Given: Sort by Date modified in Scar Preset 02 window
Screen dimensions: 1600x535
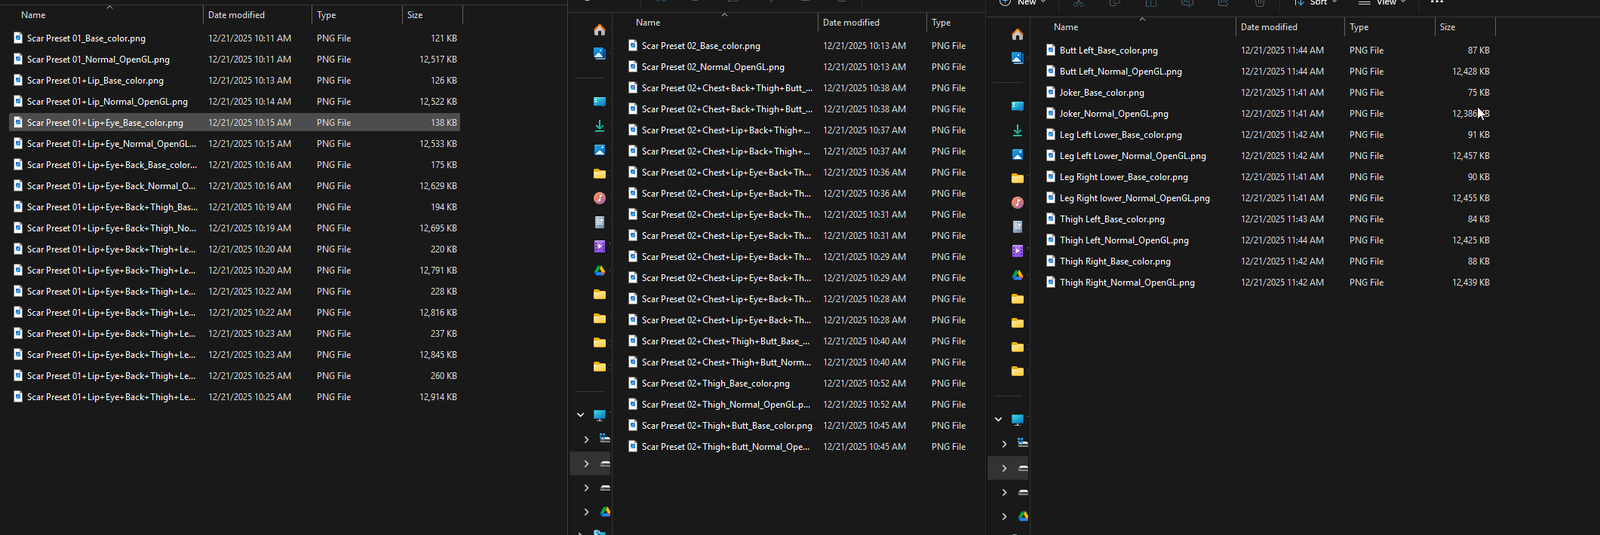Looking at the screenshot, I should 851,22.
